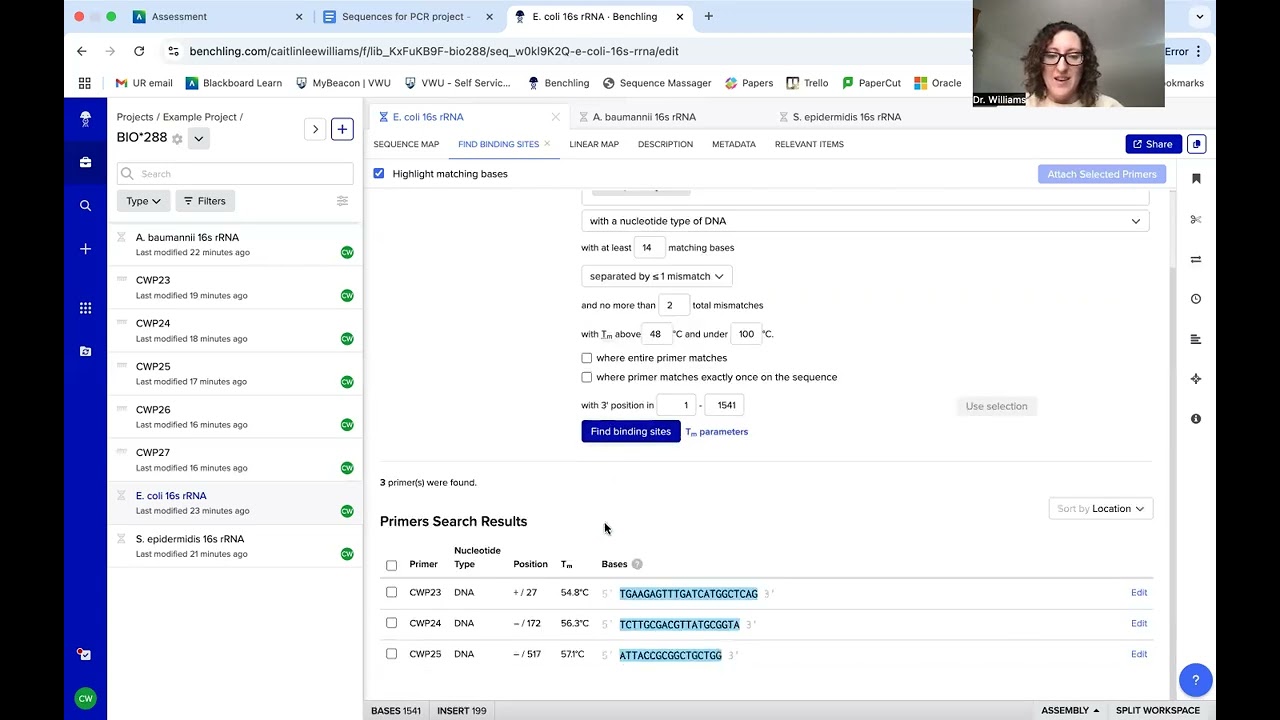Click the Find binding sites button

tap(631, 432)
